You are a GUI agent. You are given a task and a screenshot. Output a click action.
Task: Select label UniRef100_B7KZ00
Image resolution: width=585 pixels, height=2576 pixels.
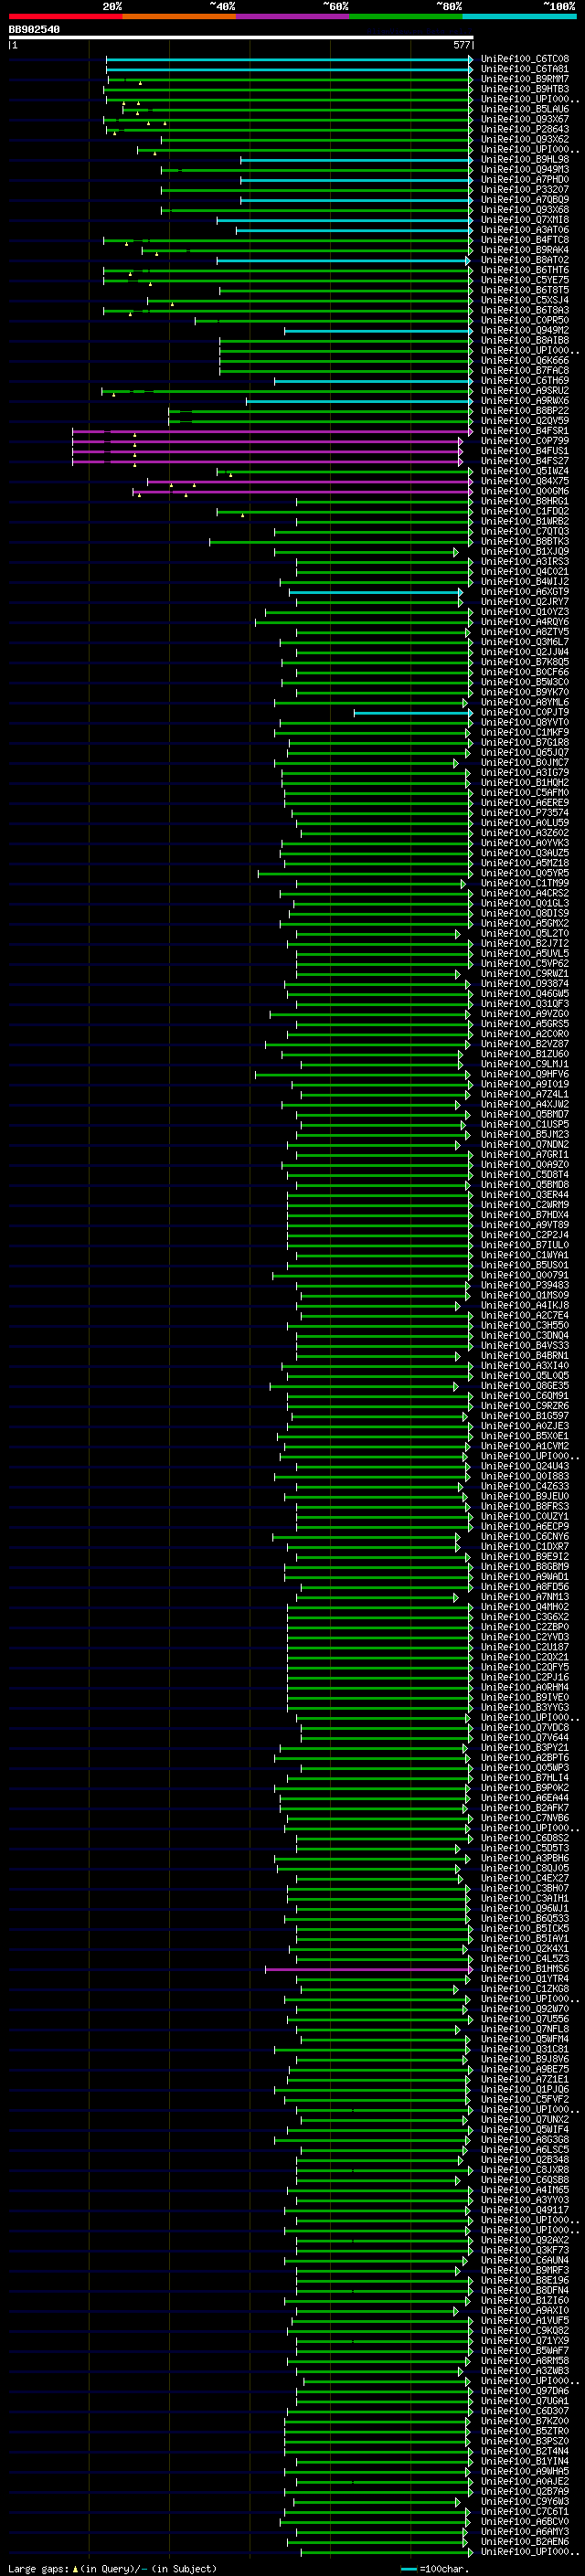(x=525, y=2421)
